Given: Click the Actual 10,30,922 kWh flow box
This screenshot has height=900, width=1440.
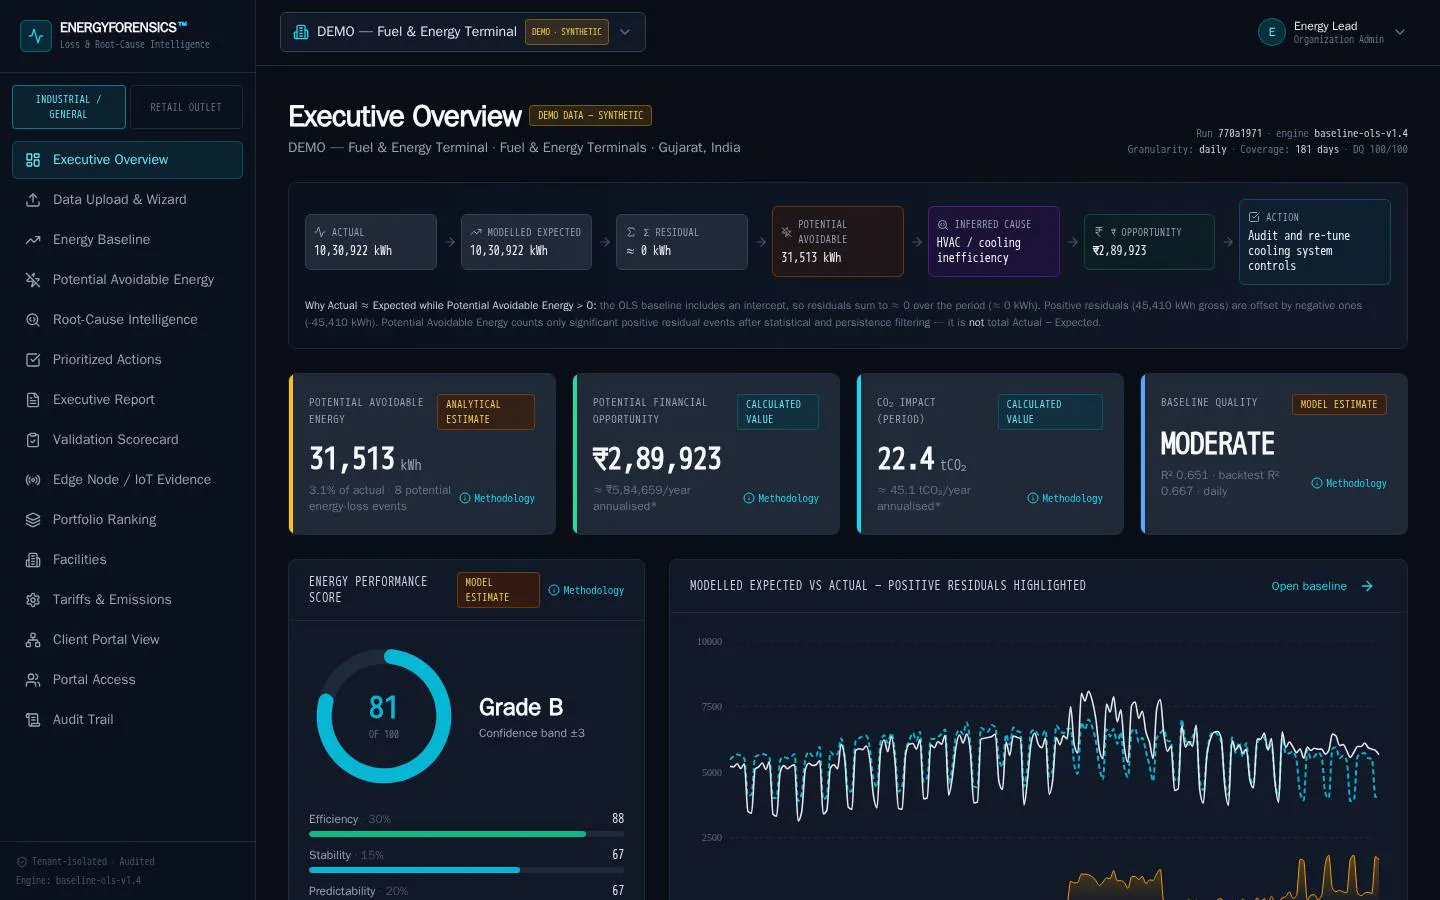Looking at the screenshot, I should 371,242.
